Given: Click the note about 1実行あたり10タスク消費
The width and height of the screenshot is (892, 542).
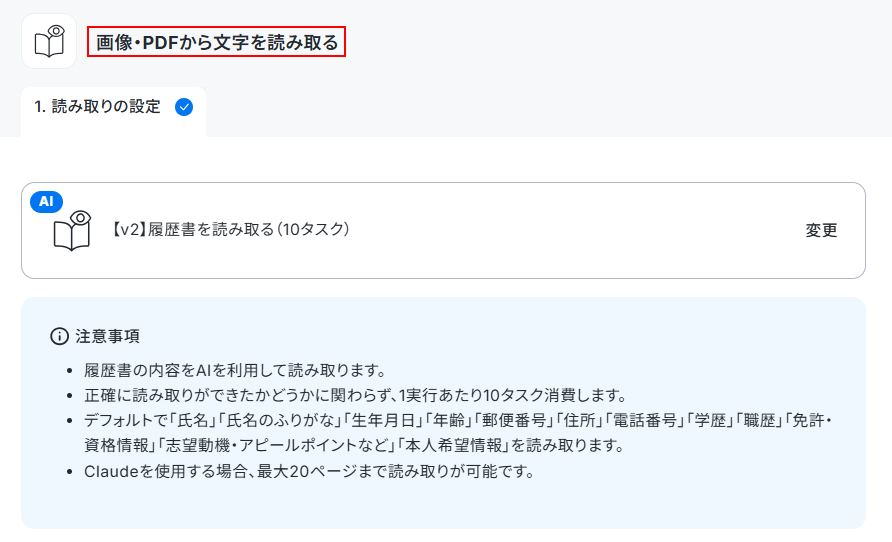Looking at the screenshot, I should click(356, 395).
